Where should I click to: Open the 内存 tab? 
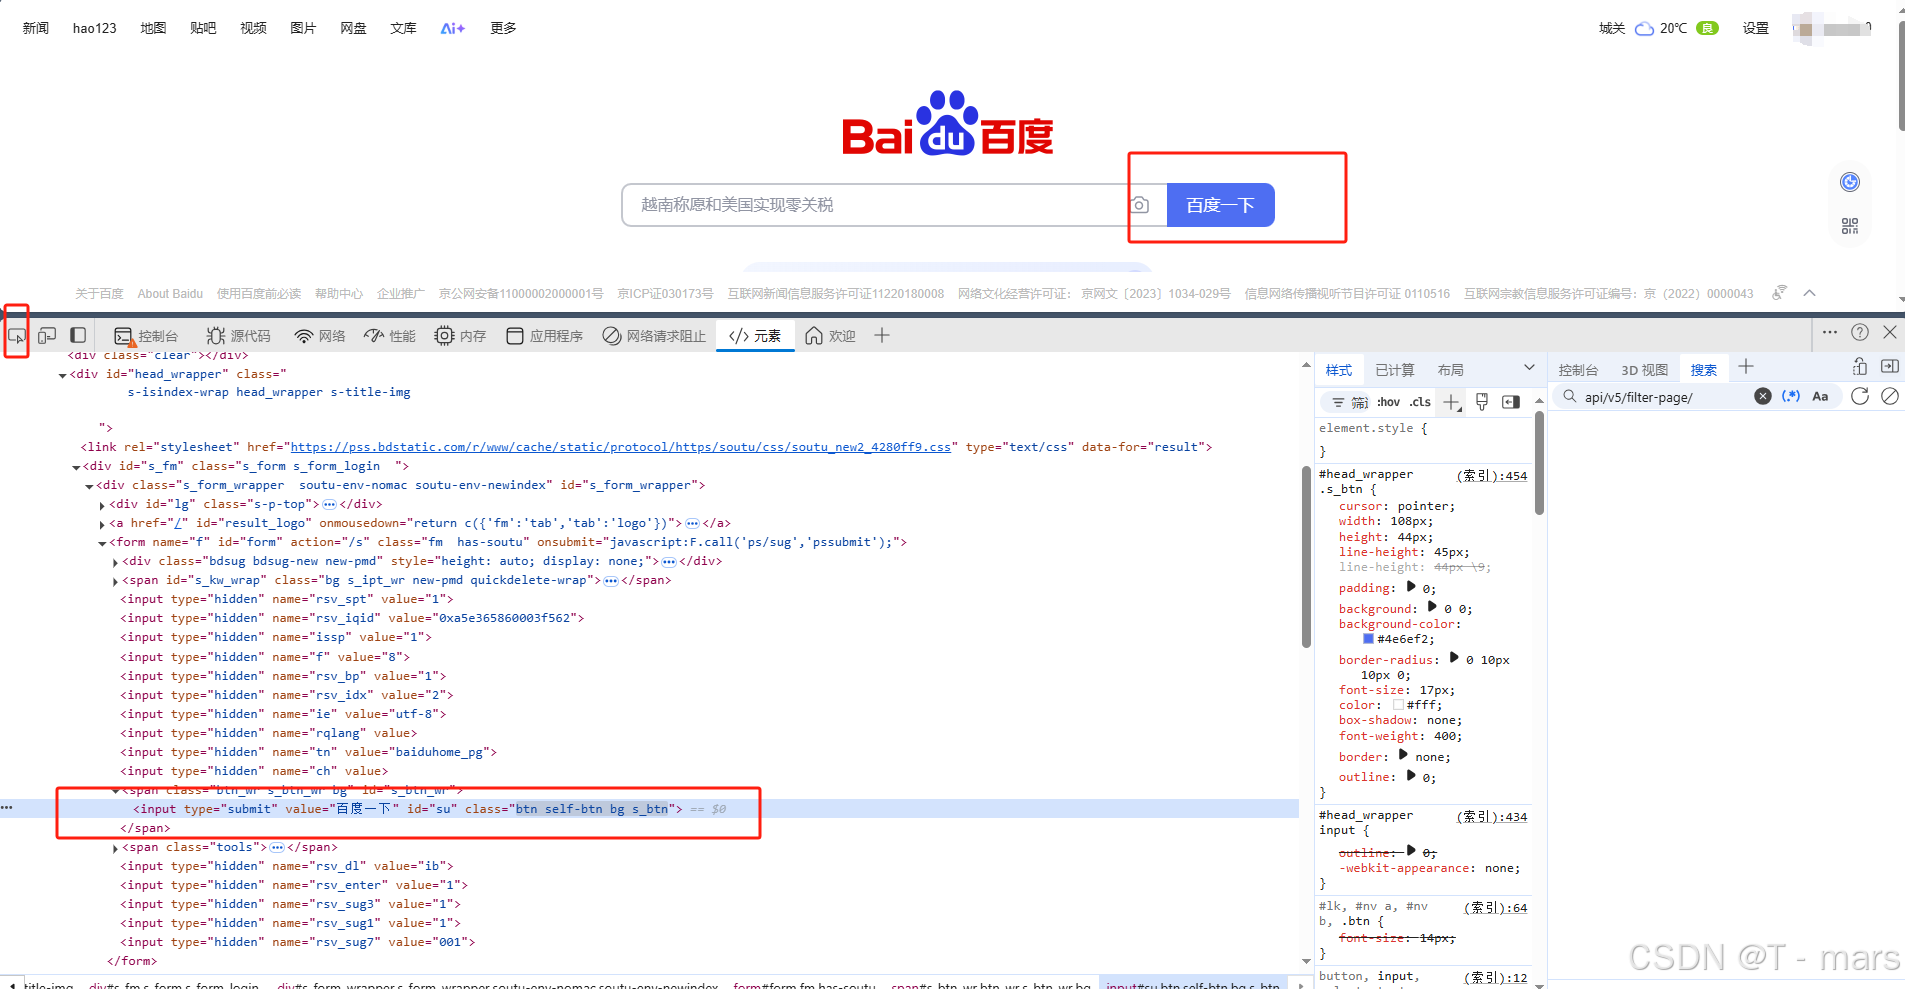461,336
